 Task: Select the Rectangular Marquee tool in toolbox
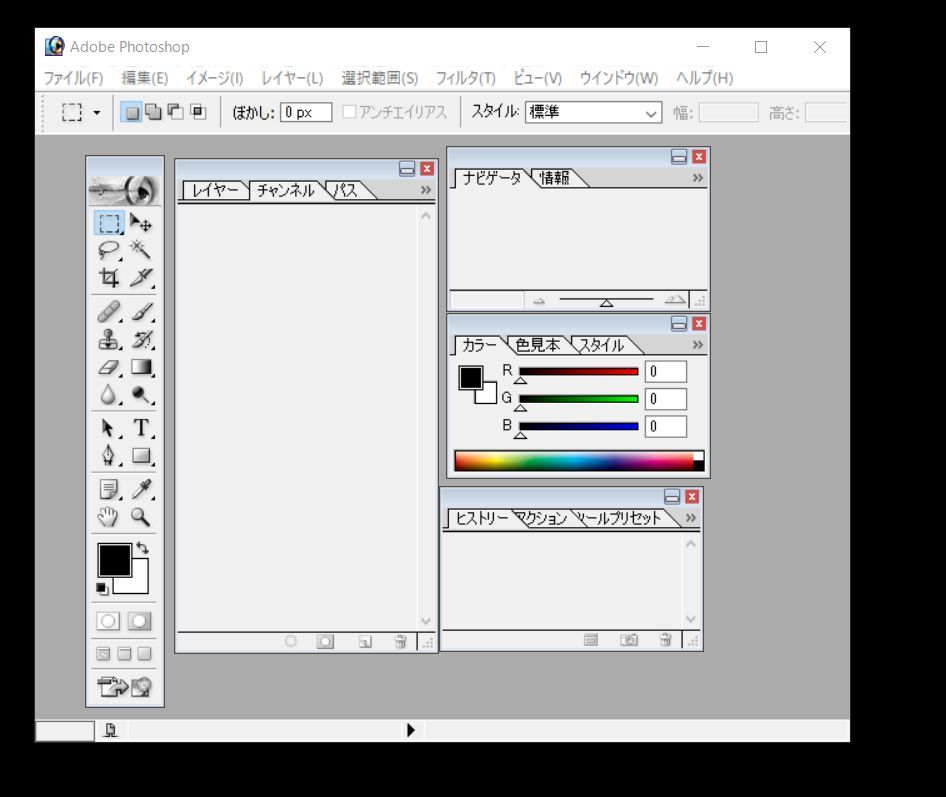(x=109, y=223)
